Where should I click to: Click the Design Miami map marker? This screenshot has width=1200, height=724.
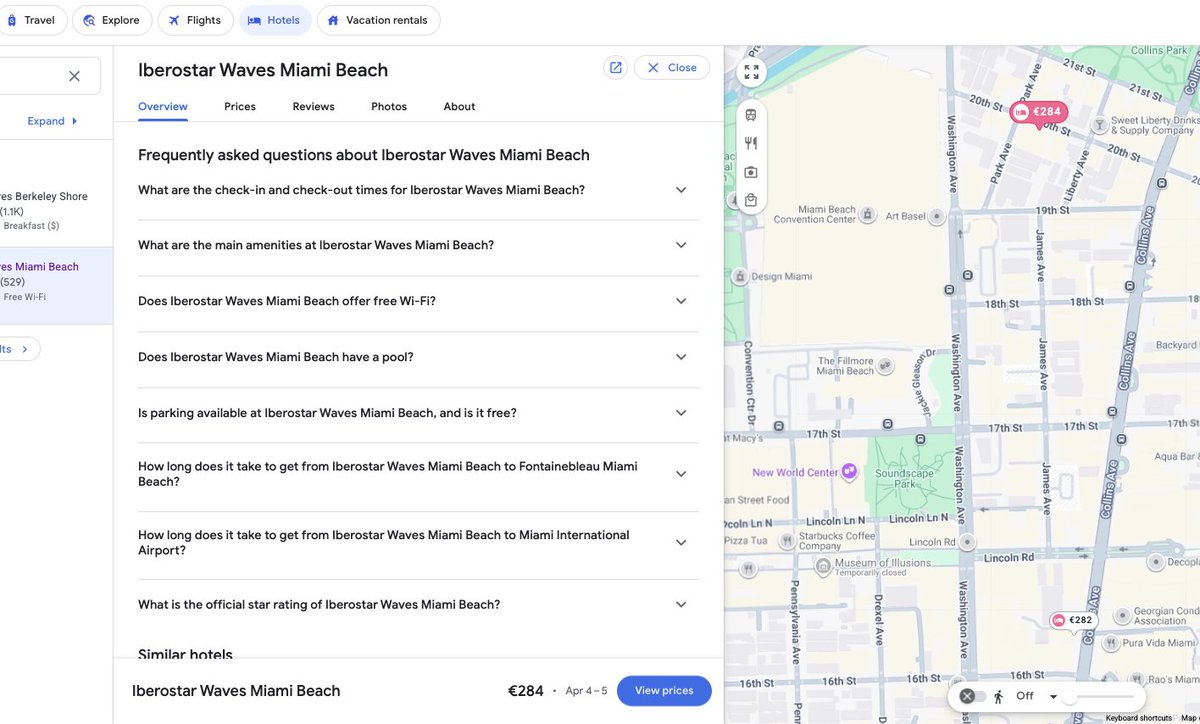(740, 276)
